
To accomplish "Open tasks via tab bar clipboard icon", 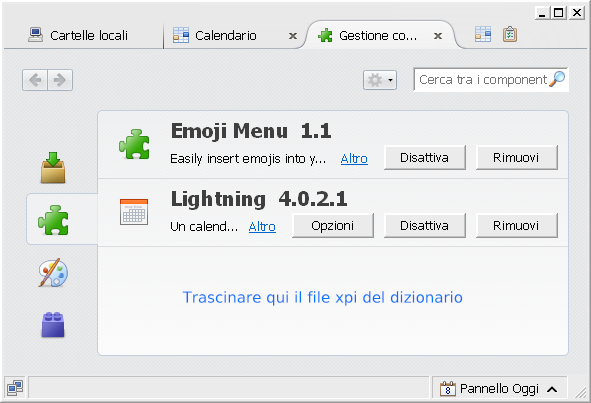I will 510,34.
